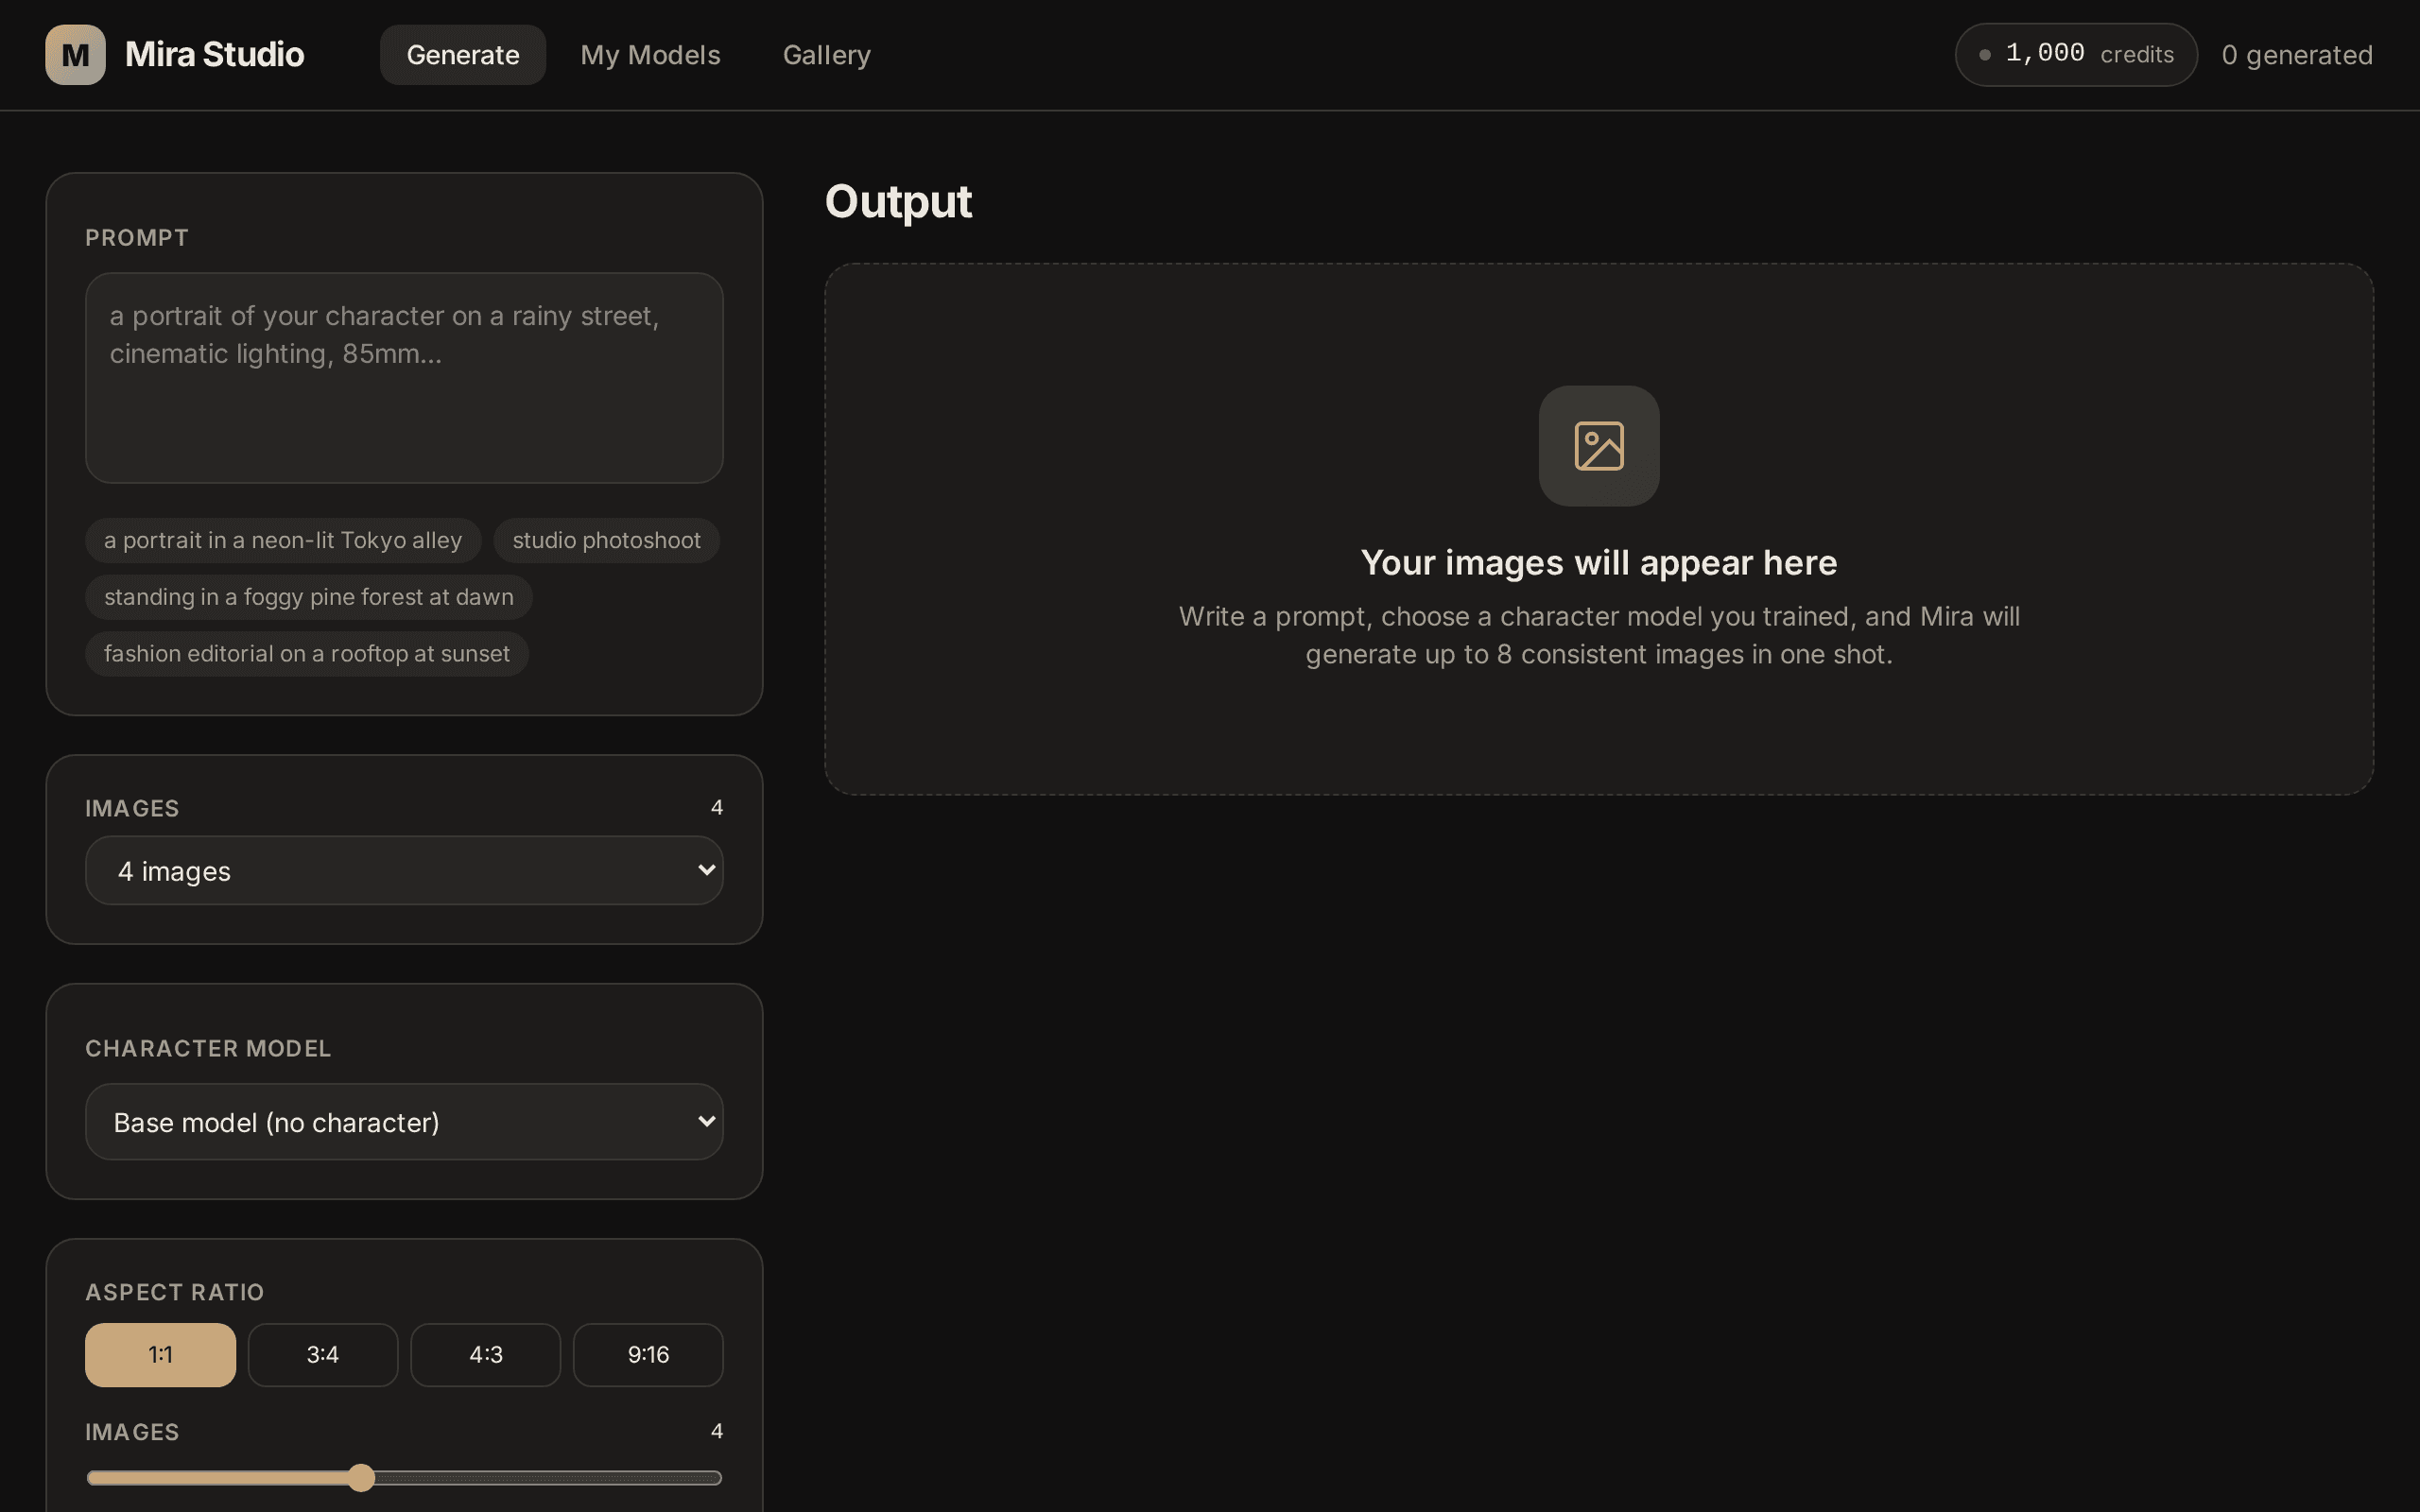This screenshot has height=1512, width=2420.
Task: Click the 1,000 credits badge
Action: tap(2076, 55)
